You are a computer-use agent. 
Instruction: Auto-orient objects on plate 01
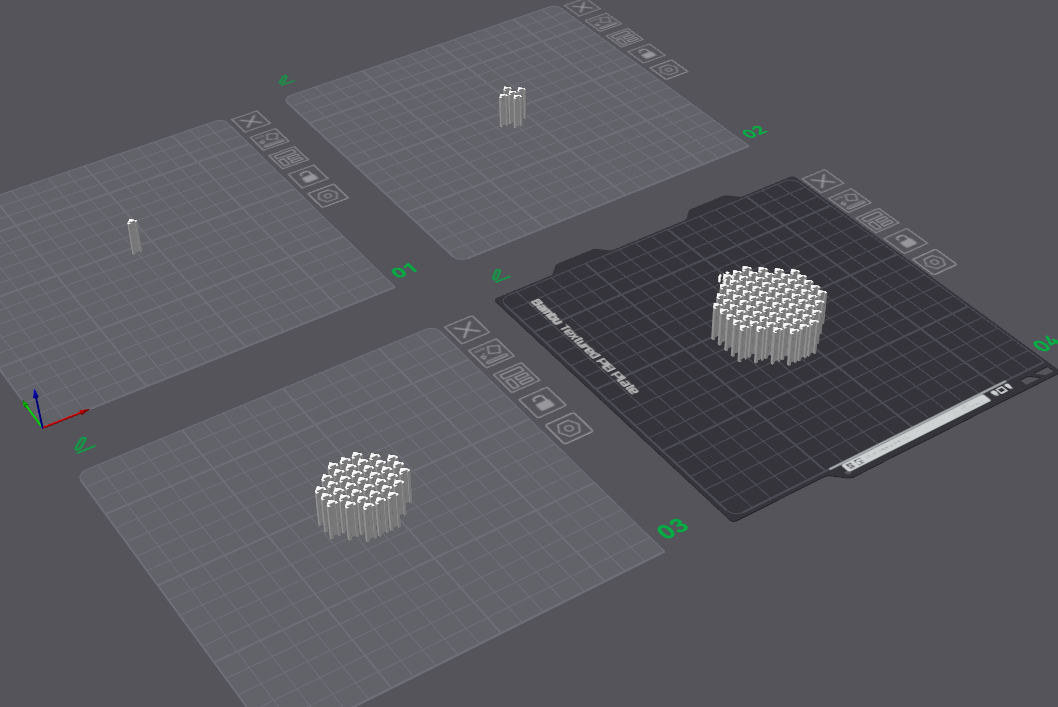tap(270, 140)
